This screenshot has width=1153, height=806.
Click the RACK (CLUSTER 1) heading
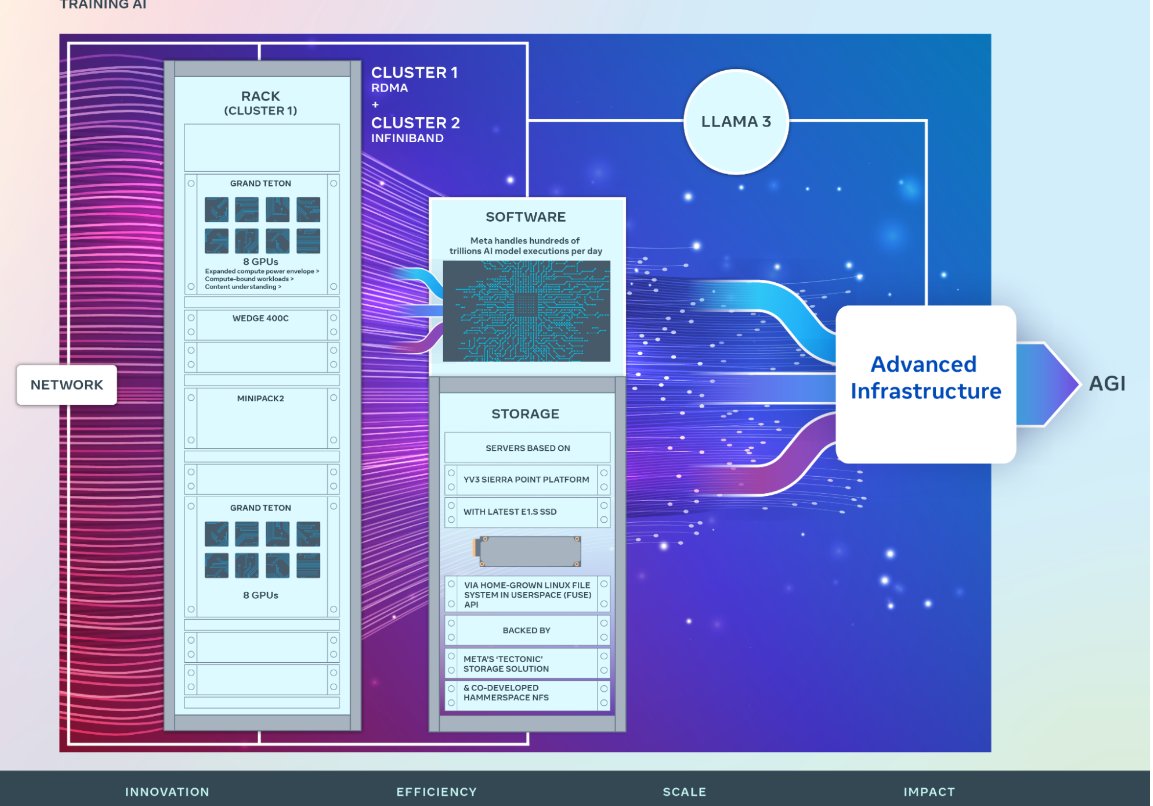point(260,103)
